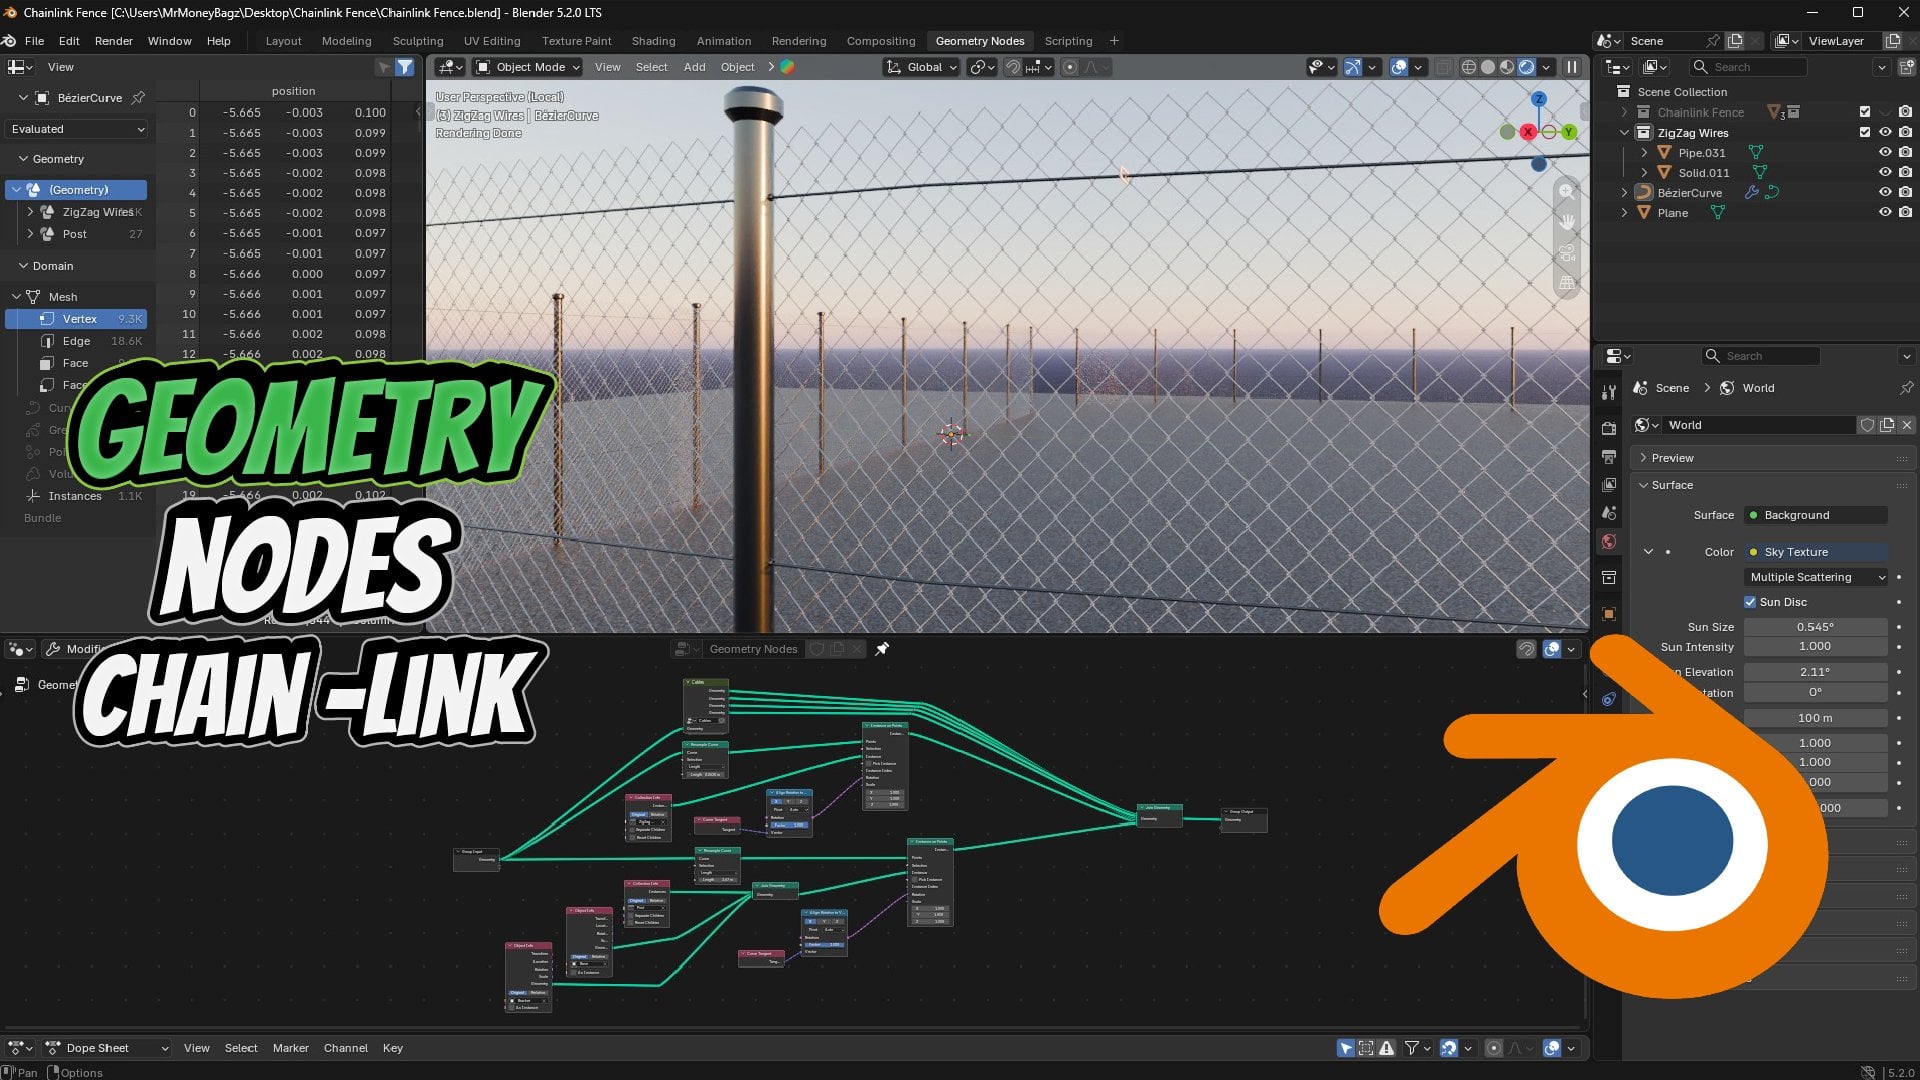1920x1080 pixels.
Task: Open the File menu
Action: 34,41
